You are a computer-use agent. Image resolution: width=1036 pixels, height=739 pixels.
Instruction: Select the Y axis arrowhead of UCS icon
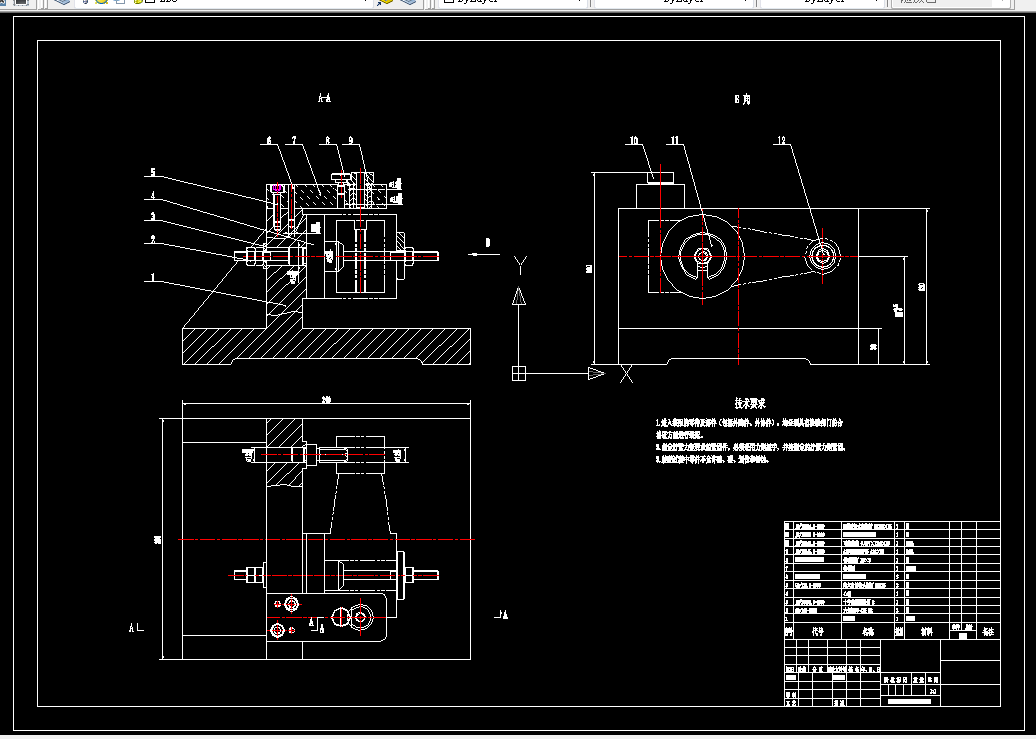coord(519,296)
